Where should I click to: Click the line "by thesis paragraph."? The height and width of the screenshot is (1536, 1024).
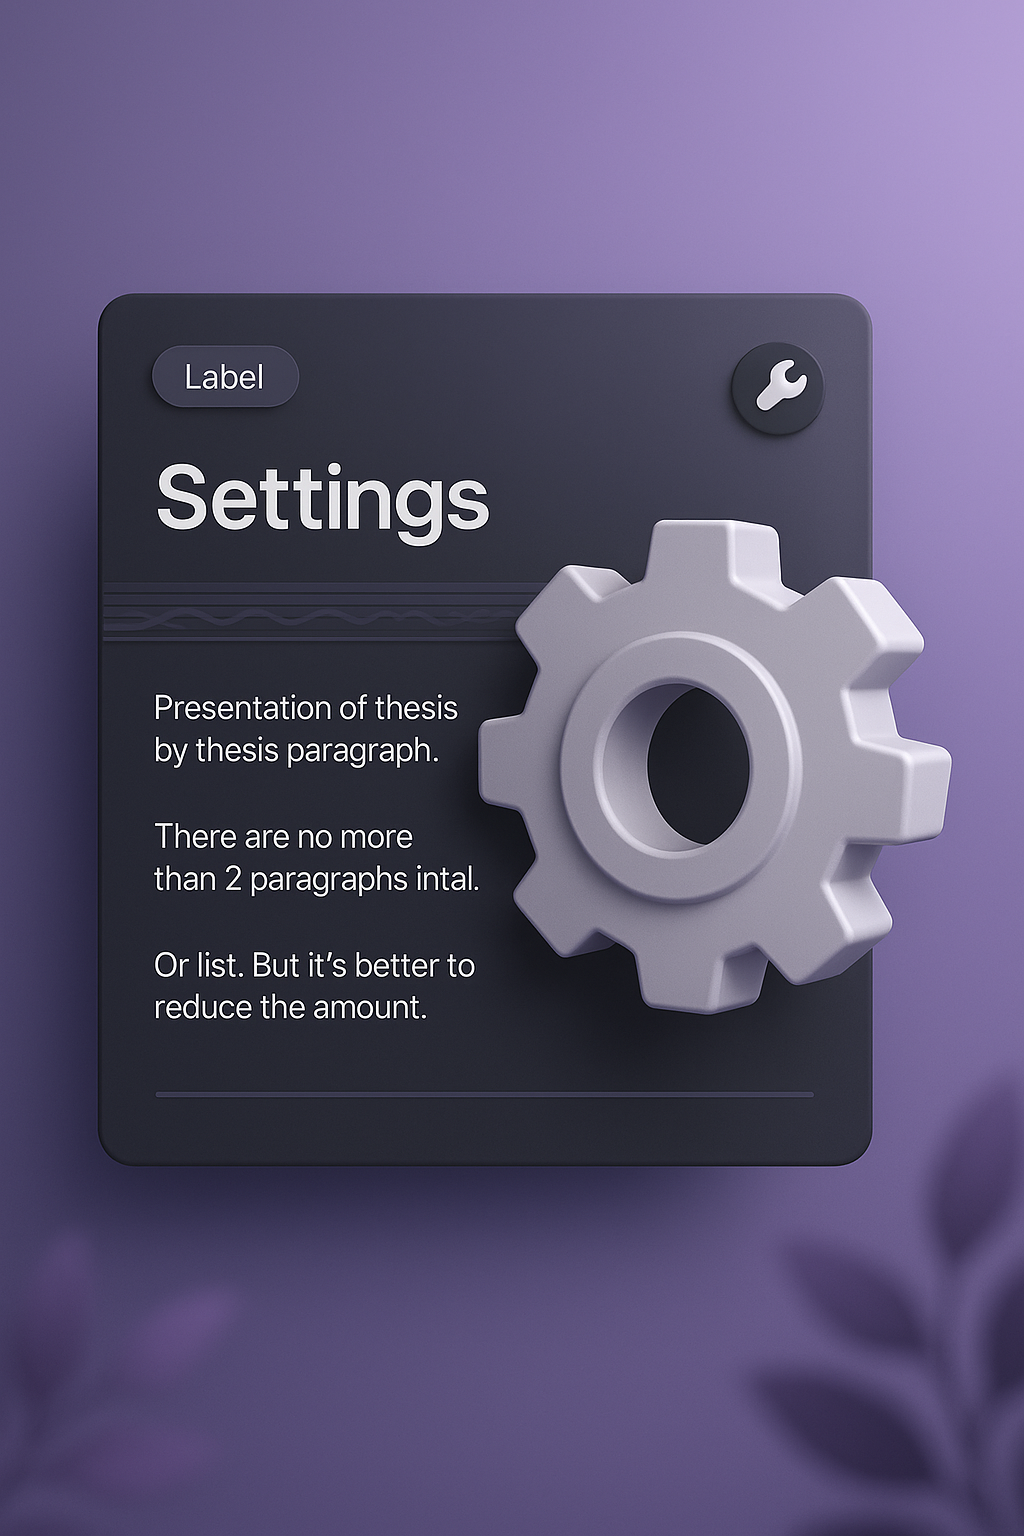tap(296, 750)
